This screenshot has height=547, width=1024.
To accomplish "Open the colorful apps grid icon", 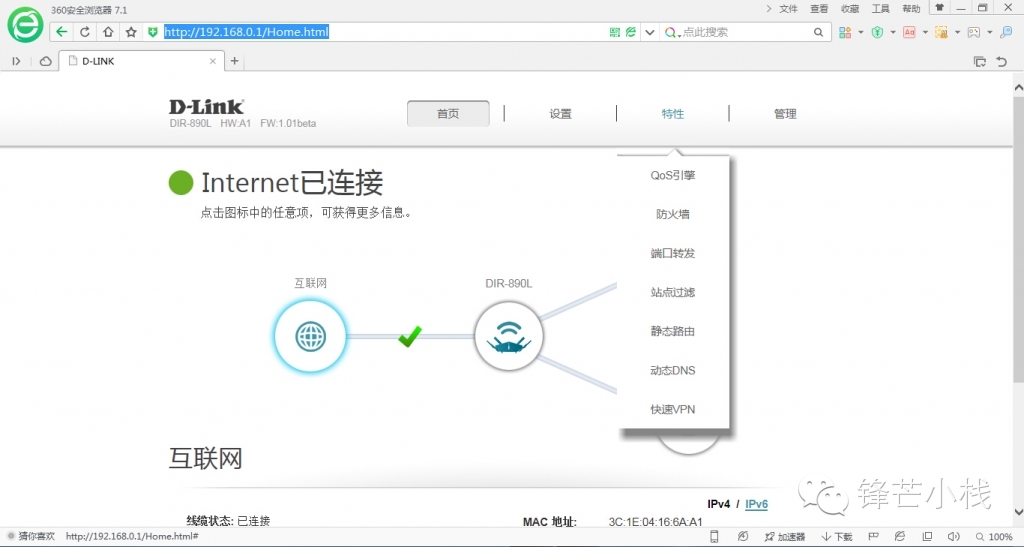I will point(845,32).
